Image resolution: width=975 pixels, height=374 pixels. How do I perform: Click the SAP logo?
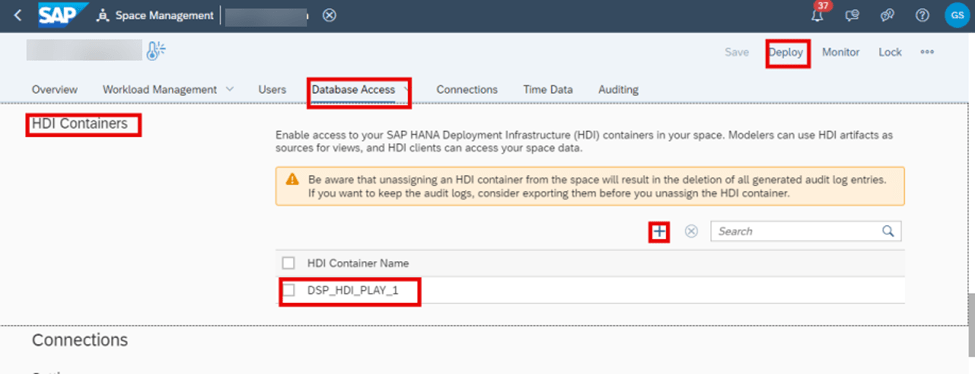57,15
